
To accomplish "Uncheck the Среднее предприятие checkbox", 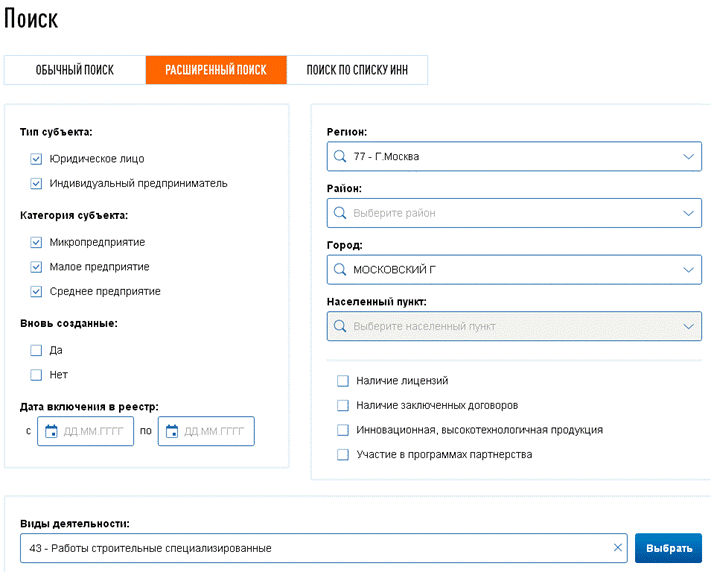I will (36, 292).
